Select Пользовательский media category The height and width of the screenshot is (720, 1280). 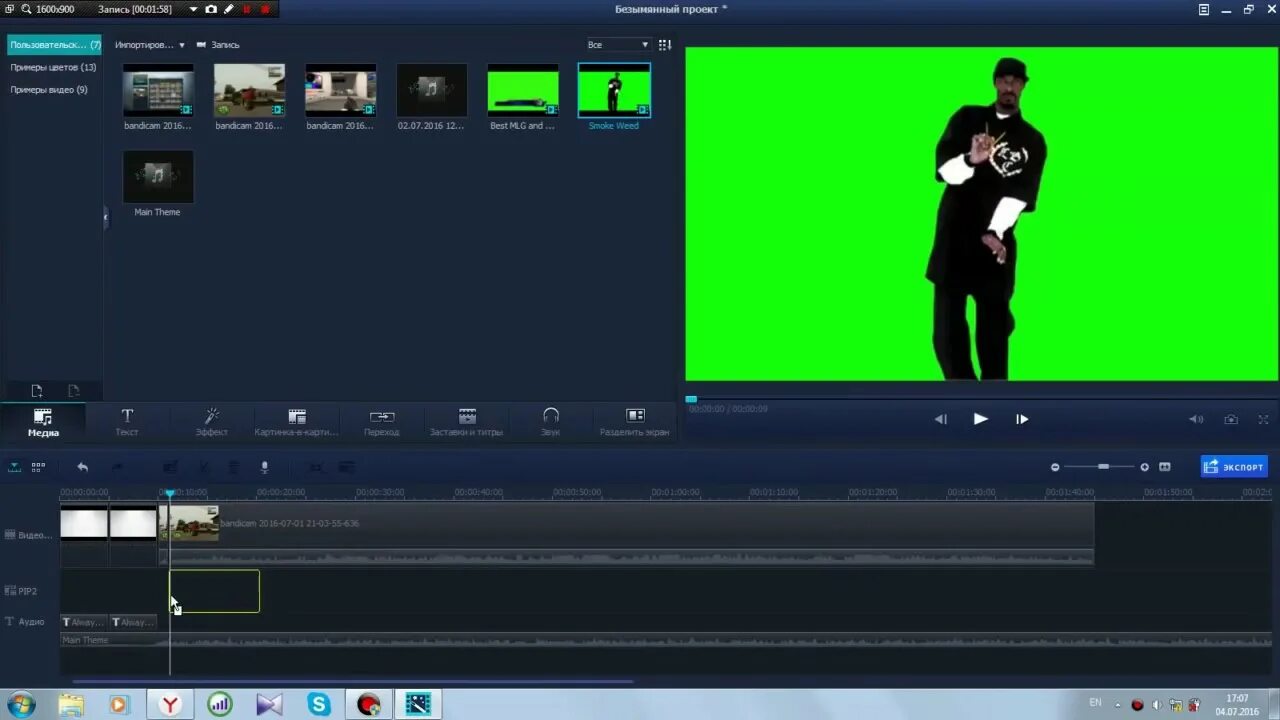54,45
